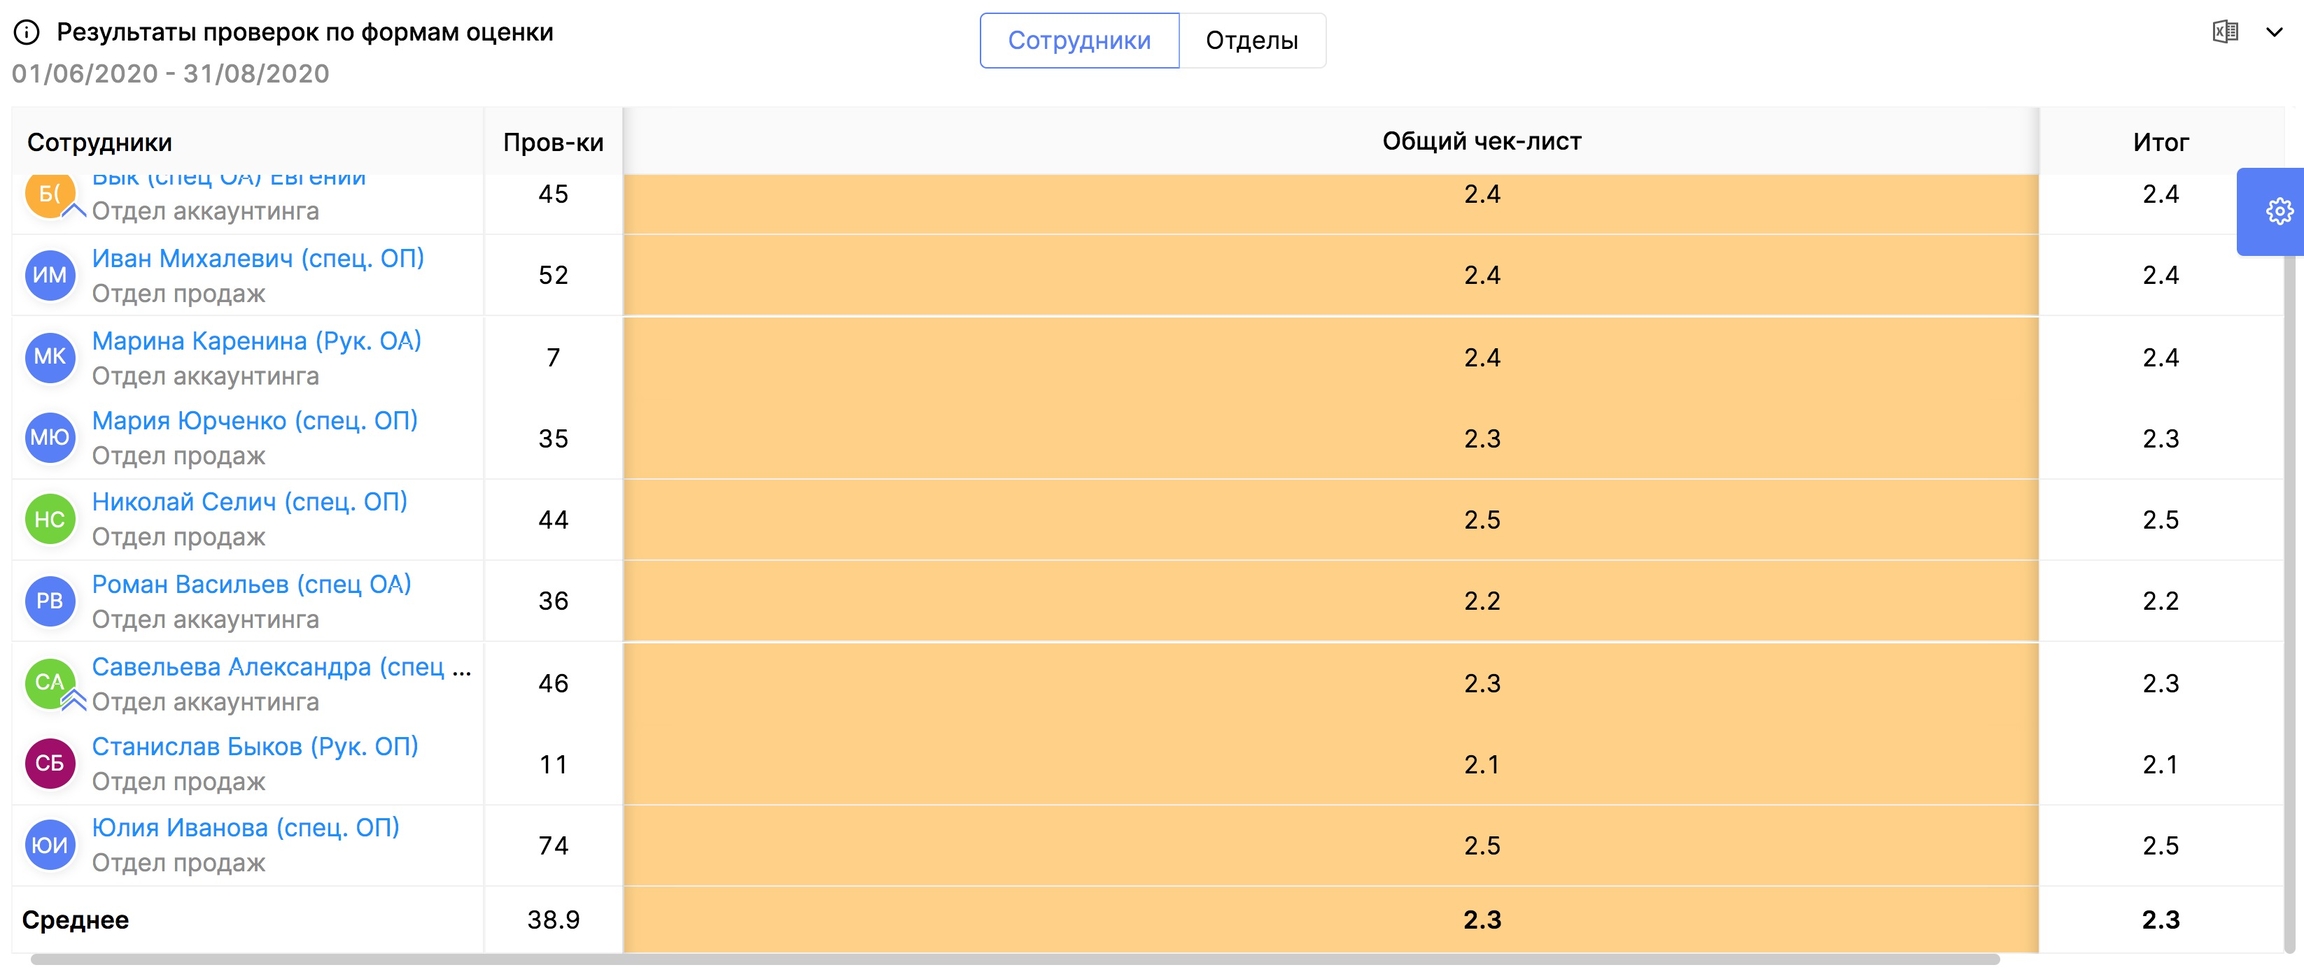Expand the export dropdown chevron
2304x972 pixels.
click(x=2274, y=32)
